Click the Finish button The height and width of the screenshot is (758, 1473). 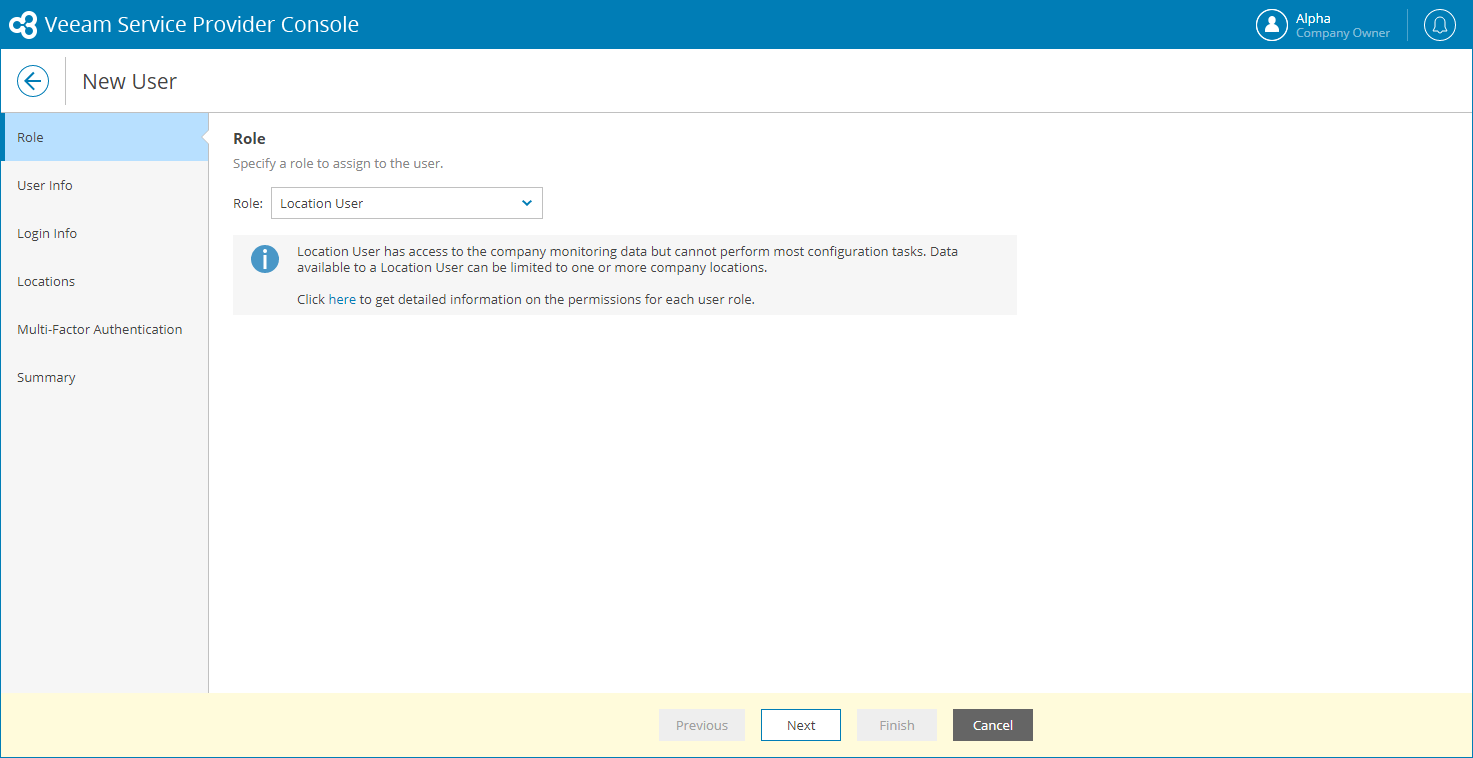[x=897, y=725]
